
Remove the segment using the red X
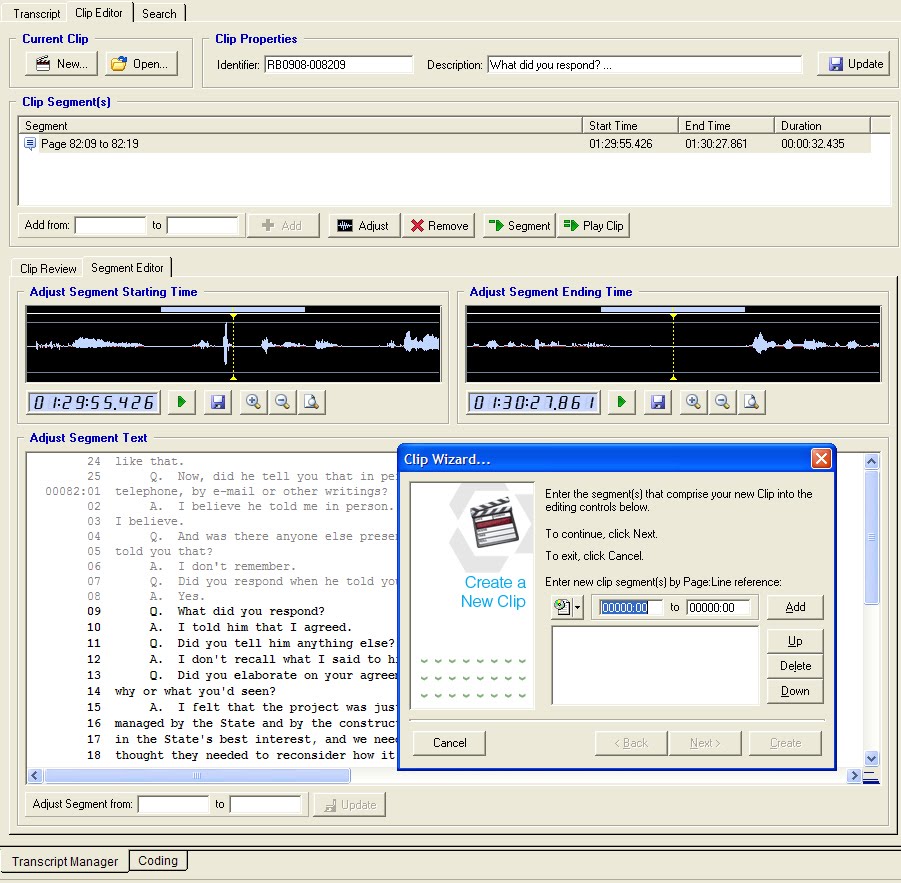(x=438, y=225)
